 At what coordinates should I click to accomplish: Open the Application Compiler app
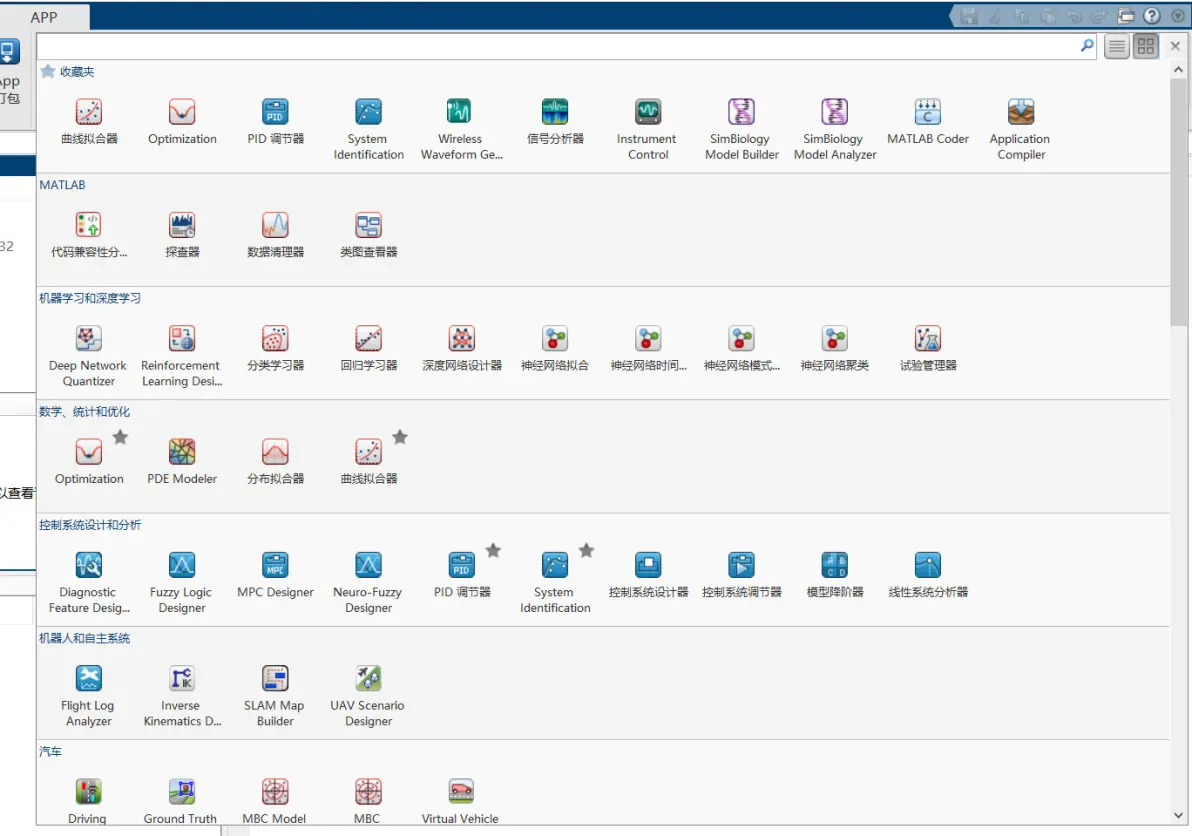coord(1020,129)
